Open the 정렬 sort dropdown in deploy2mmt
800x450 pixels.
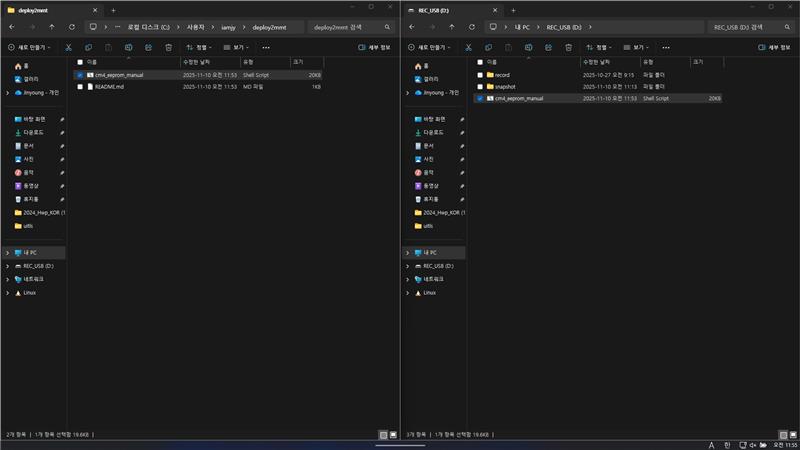pyautogui.click(x=199, y=47)
